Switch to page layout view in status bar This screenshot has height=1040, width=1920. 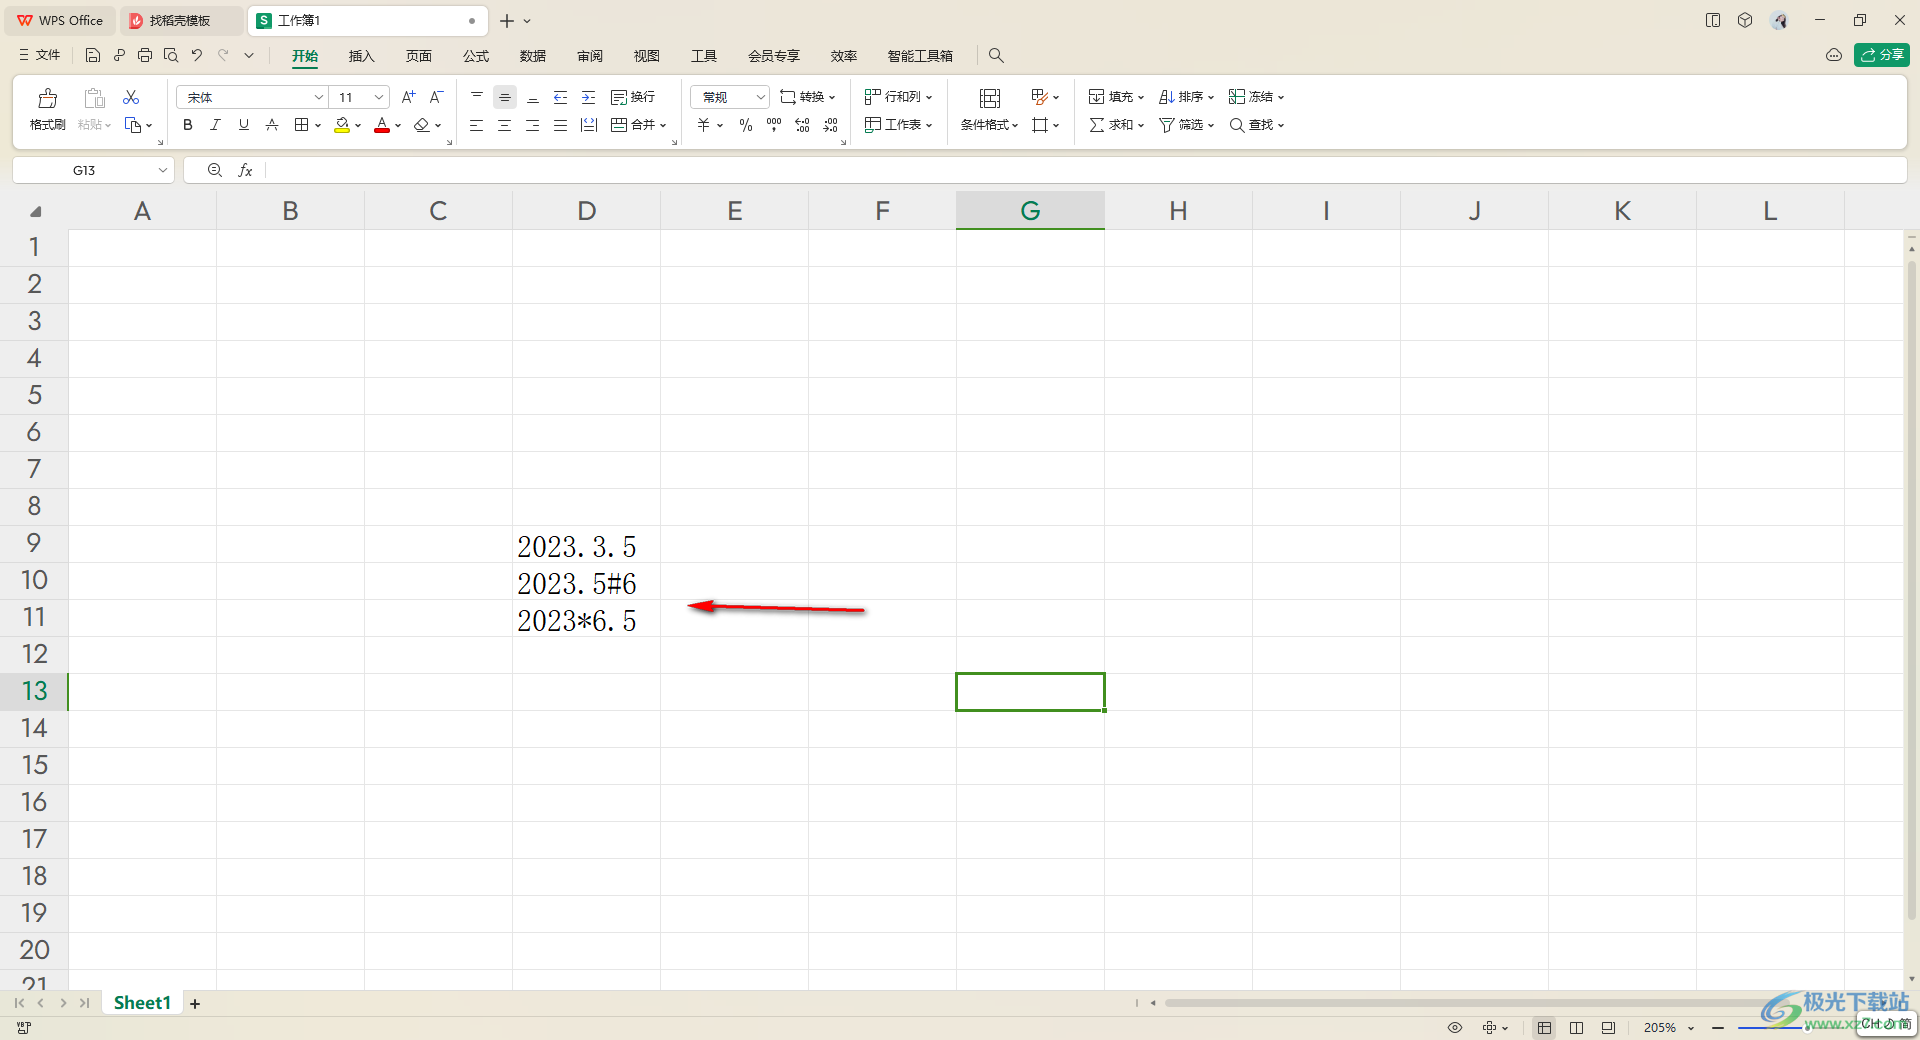coord(1576,1028)
